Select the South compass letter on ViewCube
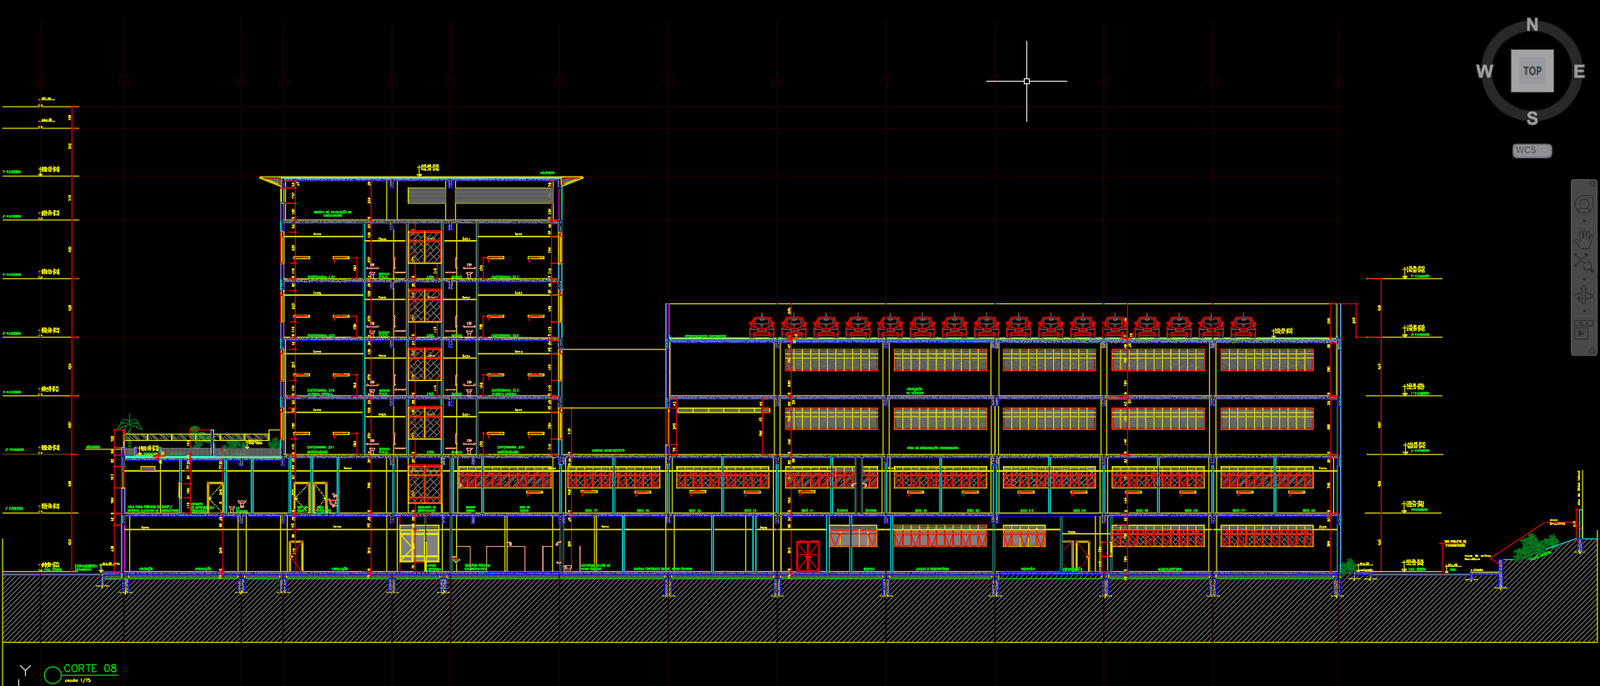1600x686 pixels. (1532, 118)
